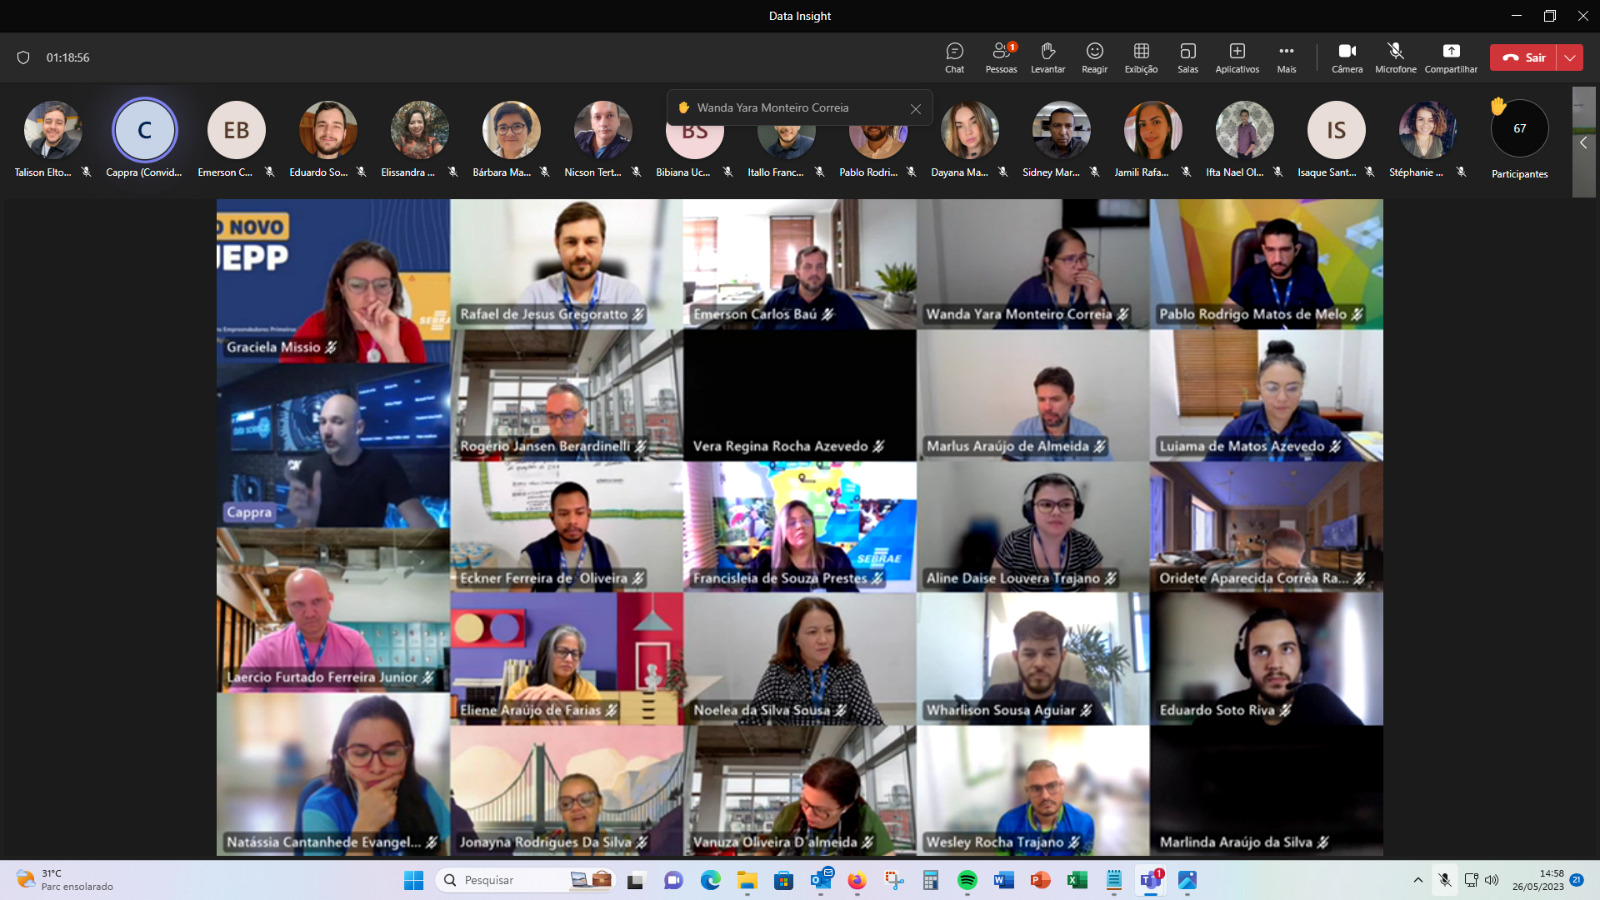
Task: Toggle system microphone mute in tray
Action: [x=1444, y=880]
